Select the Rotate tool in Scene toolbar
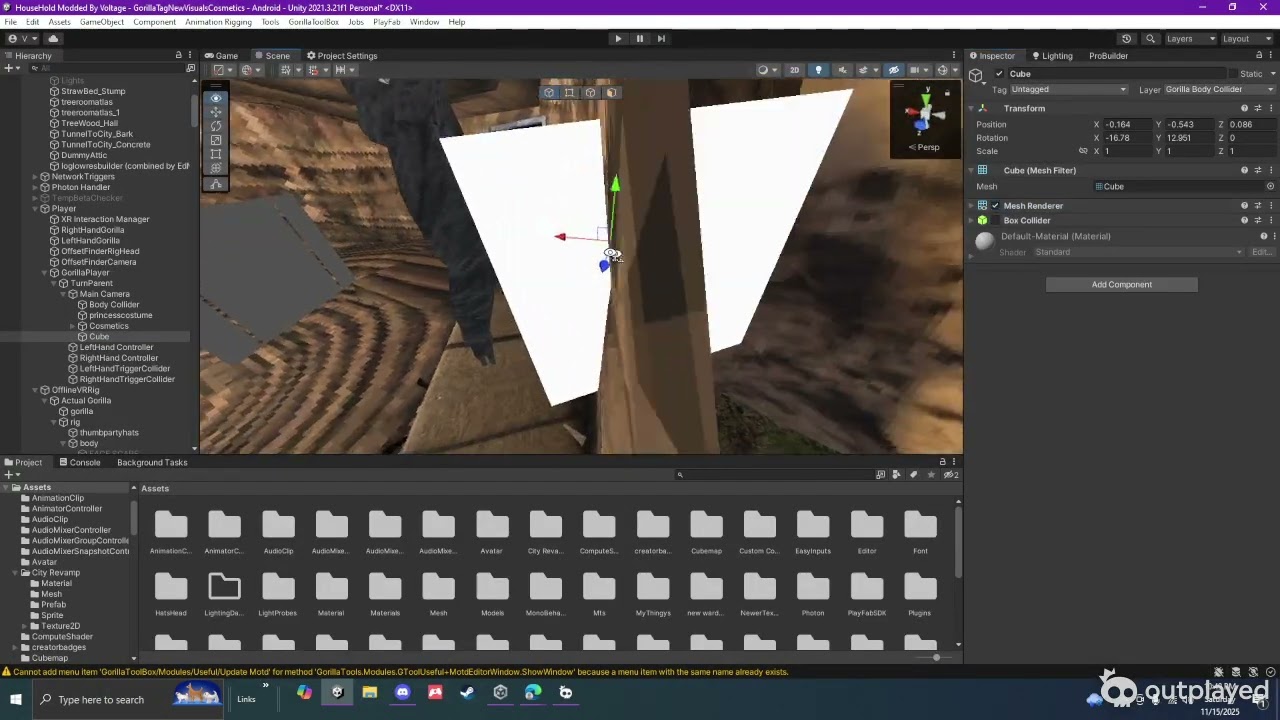Image resolution: width=1280 pixels, height=720 pixels. pos(216,126)
